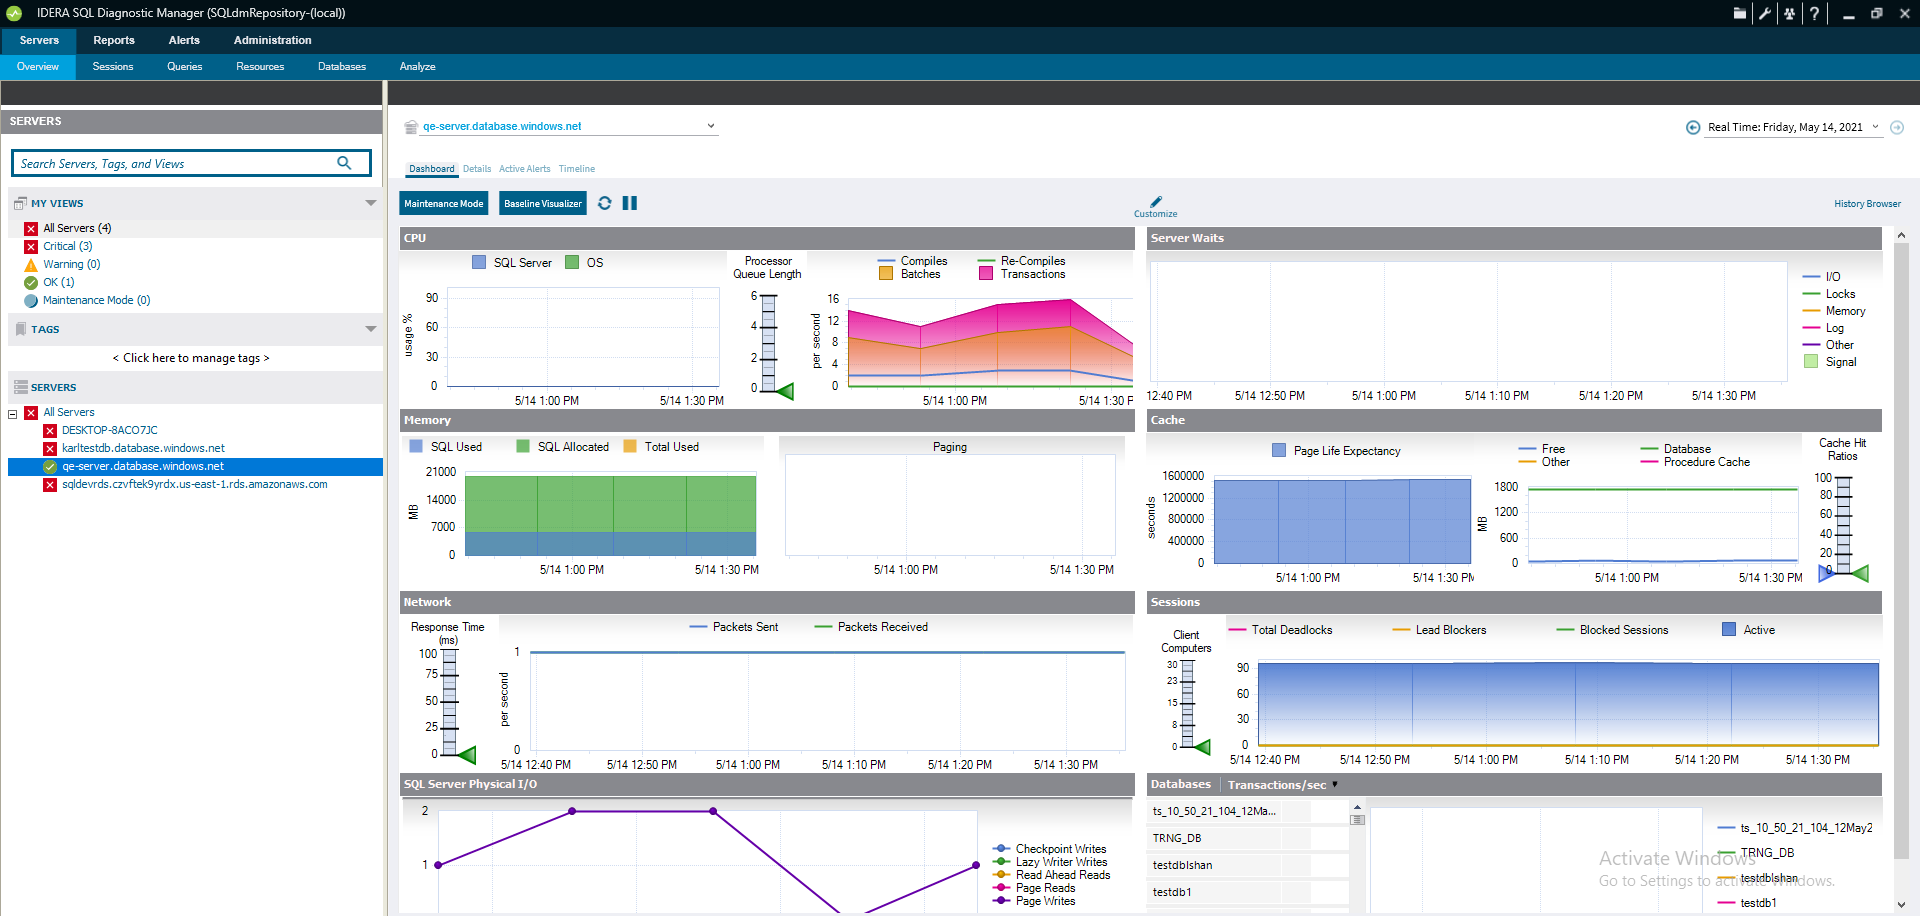Image resolution: width=1920 pixels, height=916 pixels.
Task: Switch to the Active Alerts tab
Action: click(x=524, y=169)
